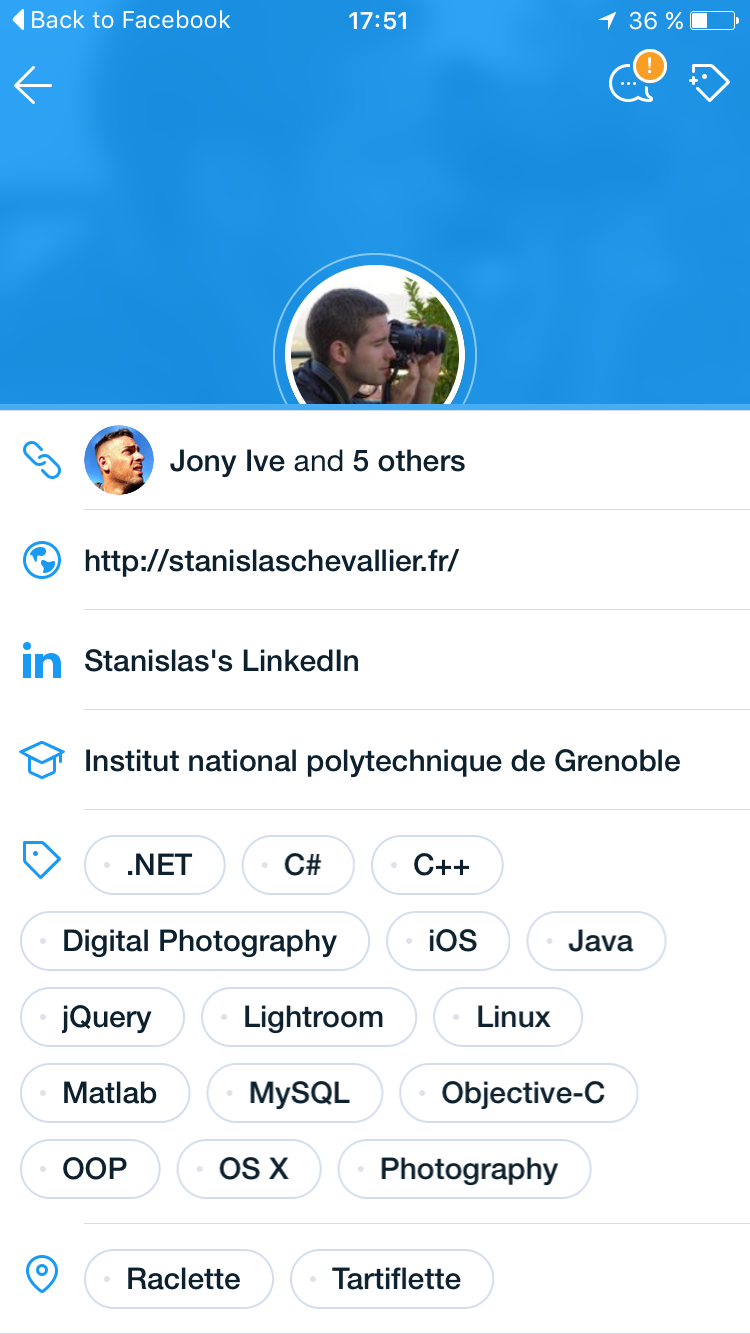This screenshot has width=750, height=1334.
Task: Toggle the Digital Photography tag
Action: tap(195, 941)
